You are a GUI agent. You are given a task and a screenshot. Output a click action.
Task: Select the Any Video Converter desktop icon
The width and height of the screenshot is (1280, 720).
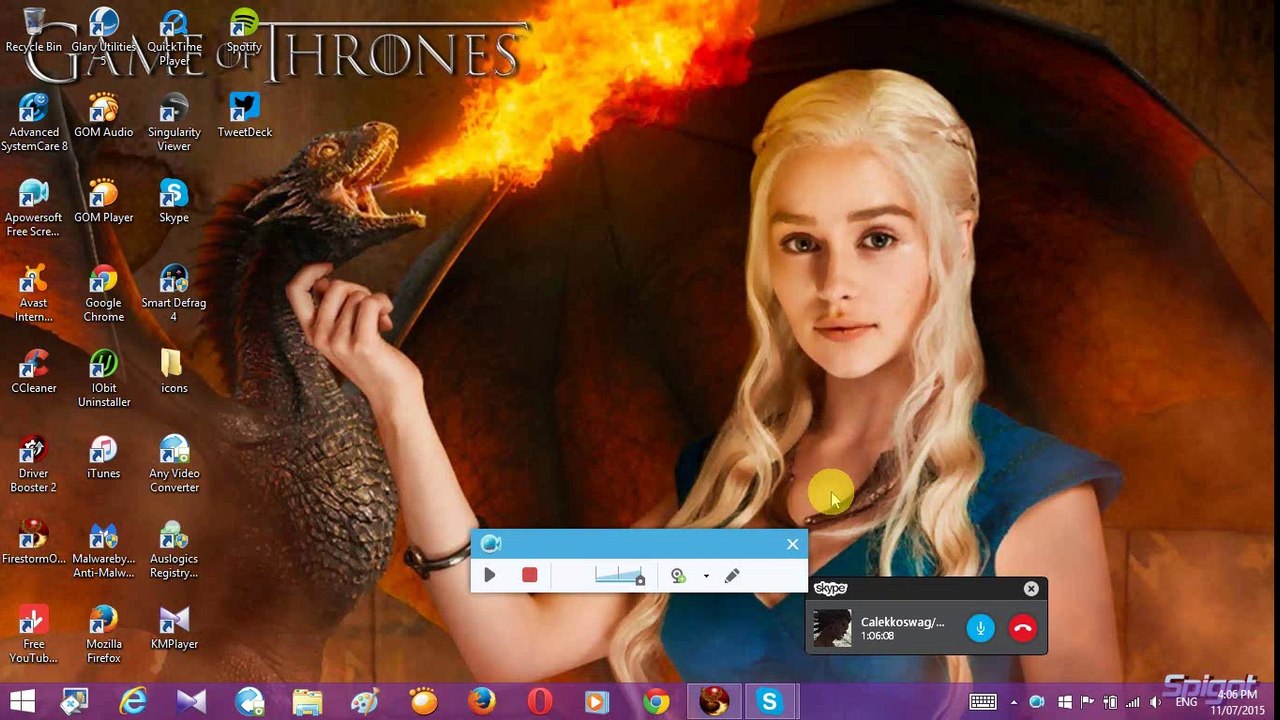[x=174, y=464]
